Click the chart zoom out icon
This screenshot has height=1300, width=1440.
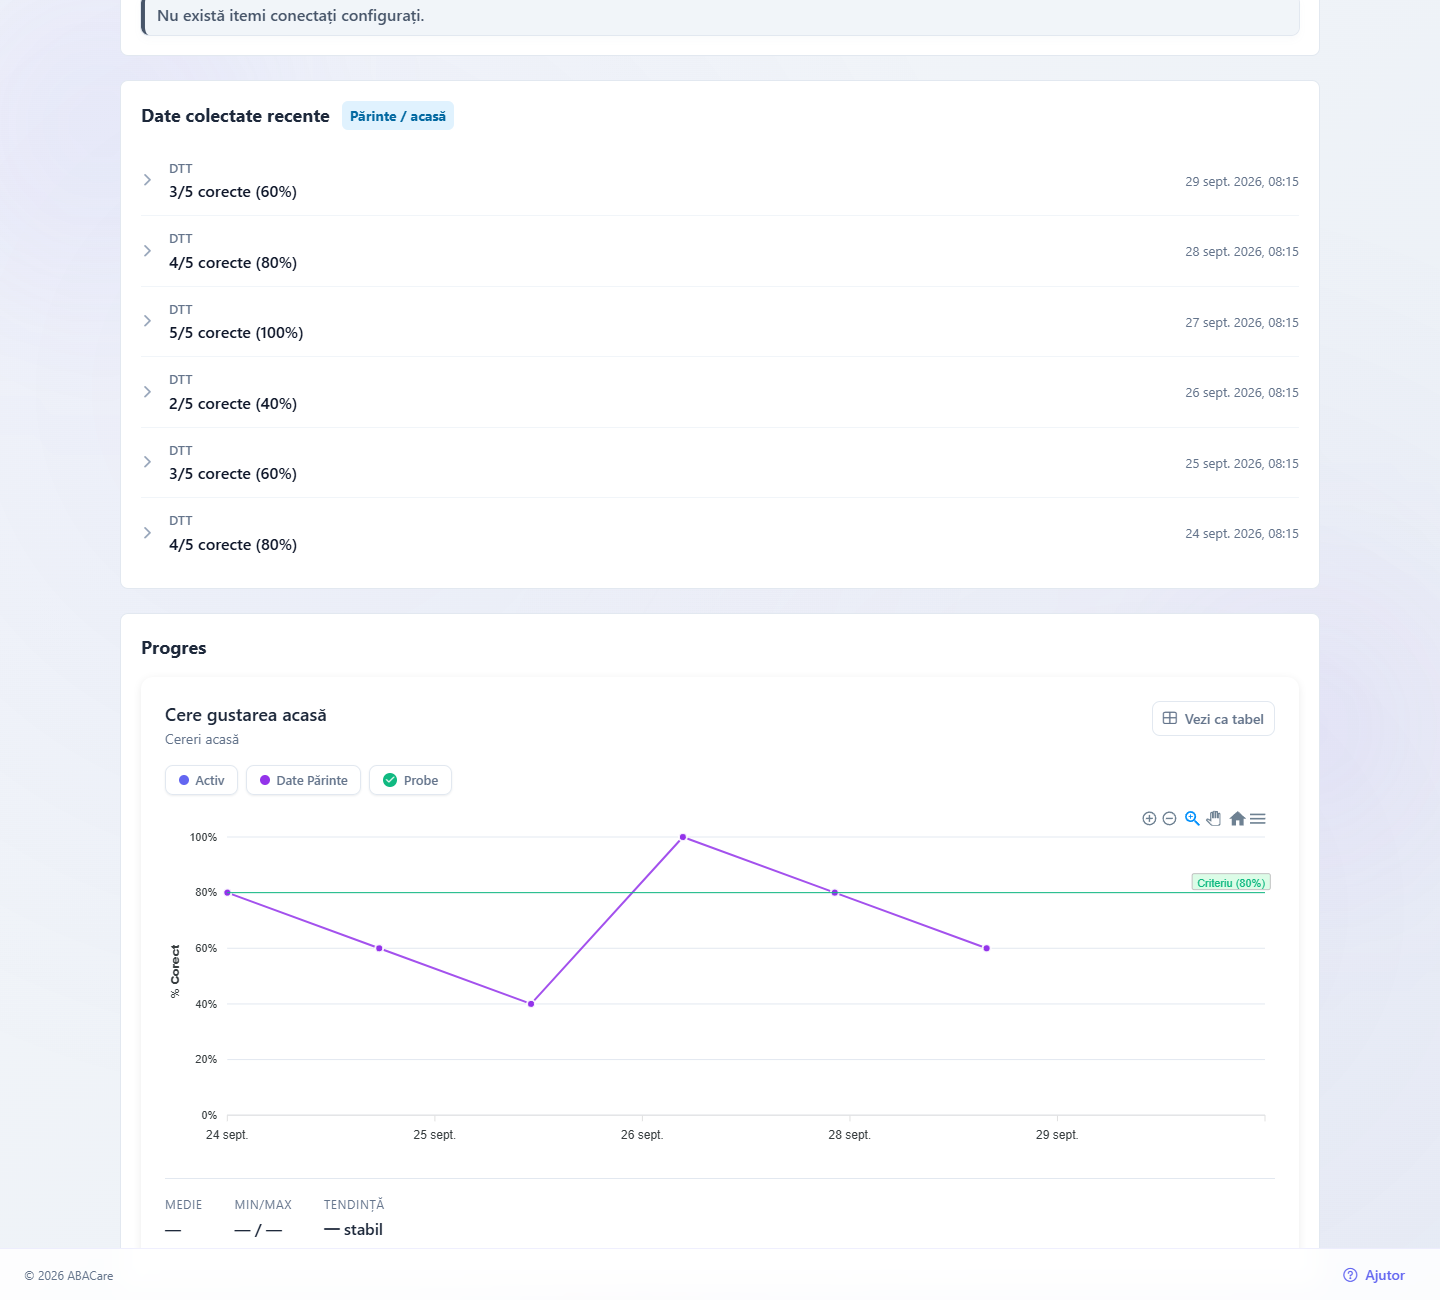coord(1169,819)
